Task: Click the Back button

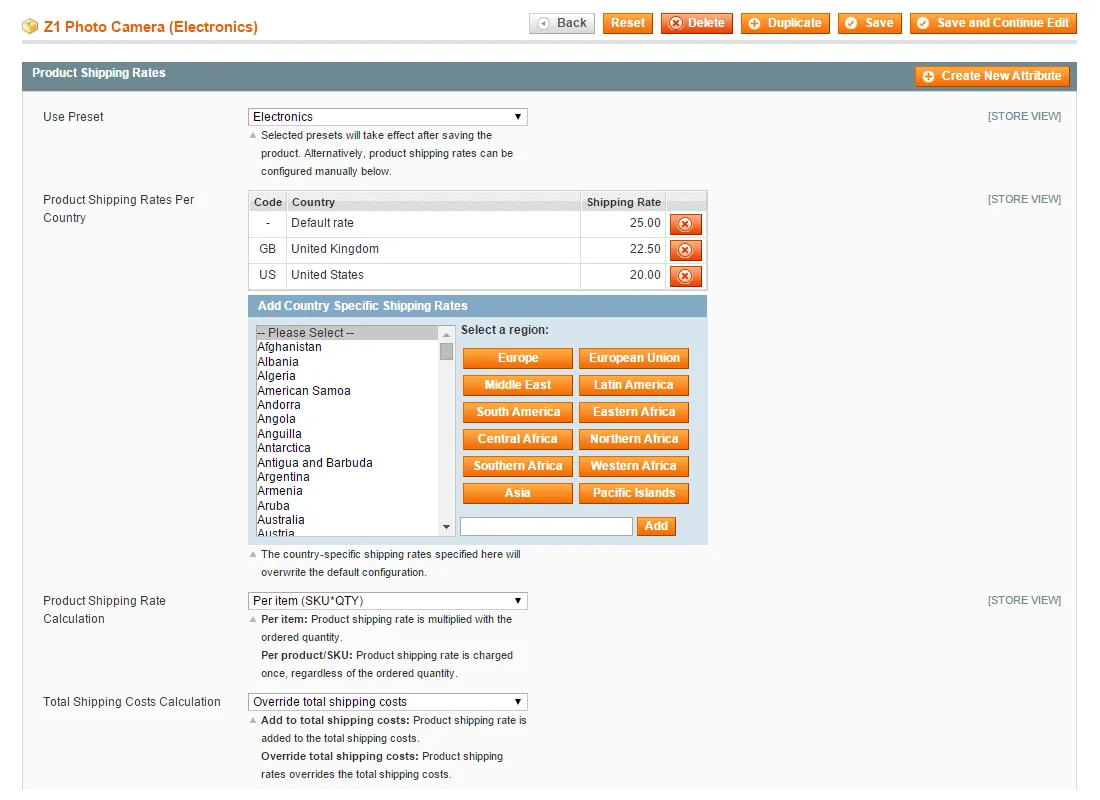Action: click(562, 23)
